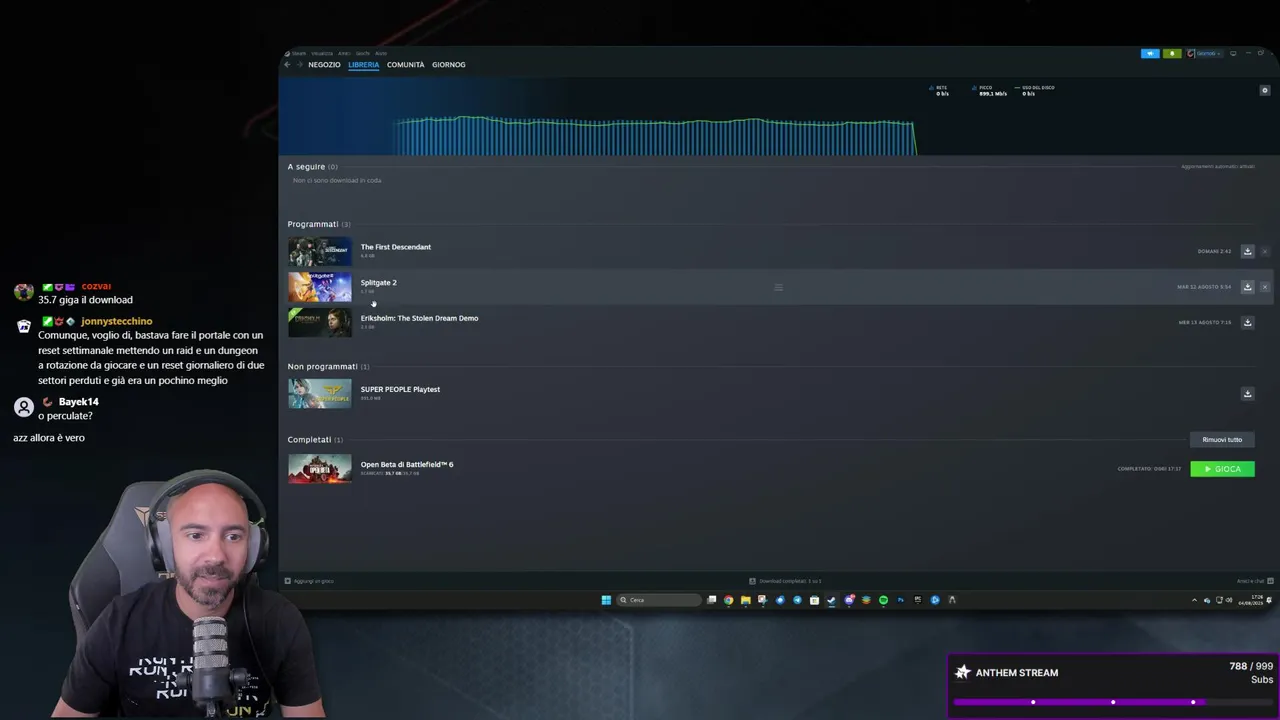Open The First Descendant game thumbnail
The height and width of the screenshot is (720, 1280).
(320, 251)
